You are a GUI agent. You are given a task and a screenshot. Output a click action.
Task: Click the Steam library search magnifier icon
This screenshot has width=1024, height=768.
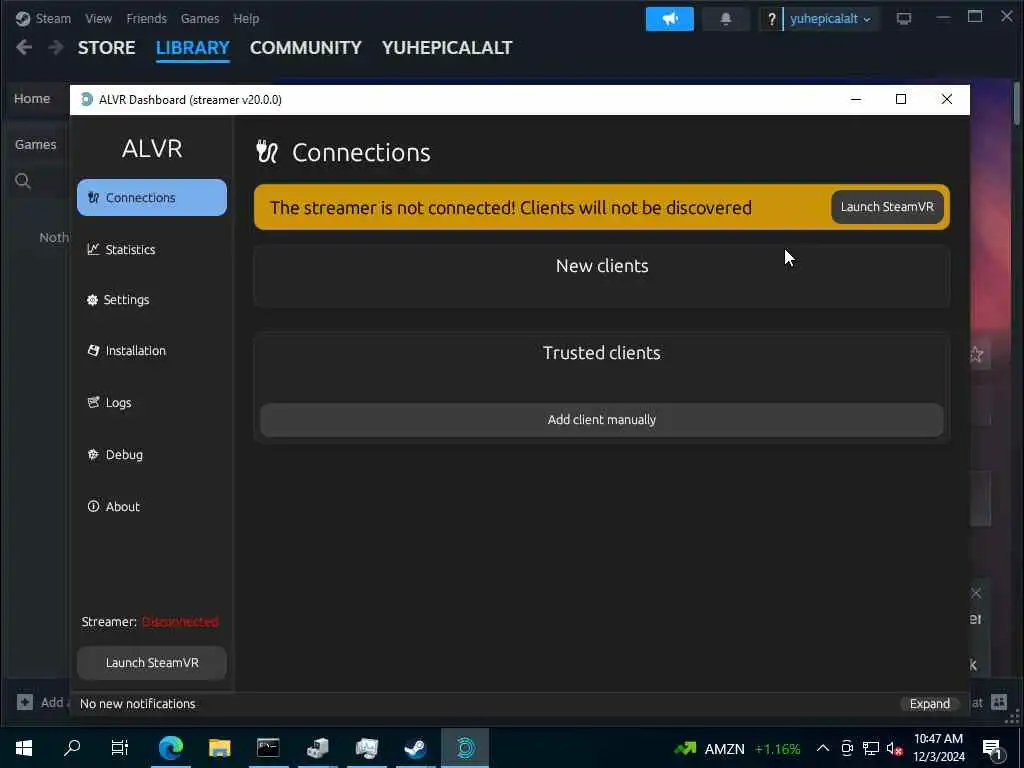coord(23,181)
